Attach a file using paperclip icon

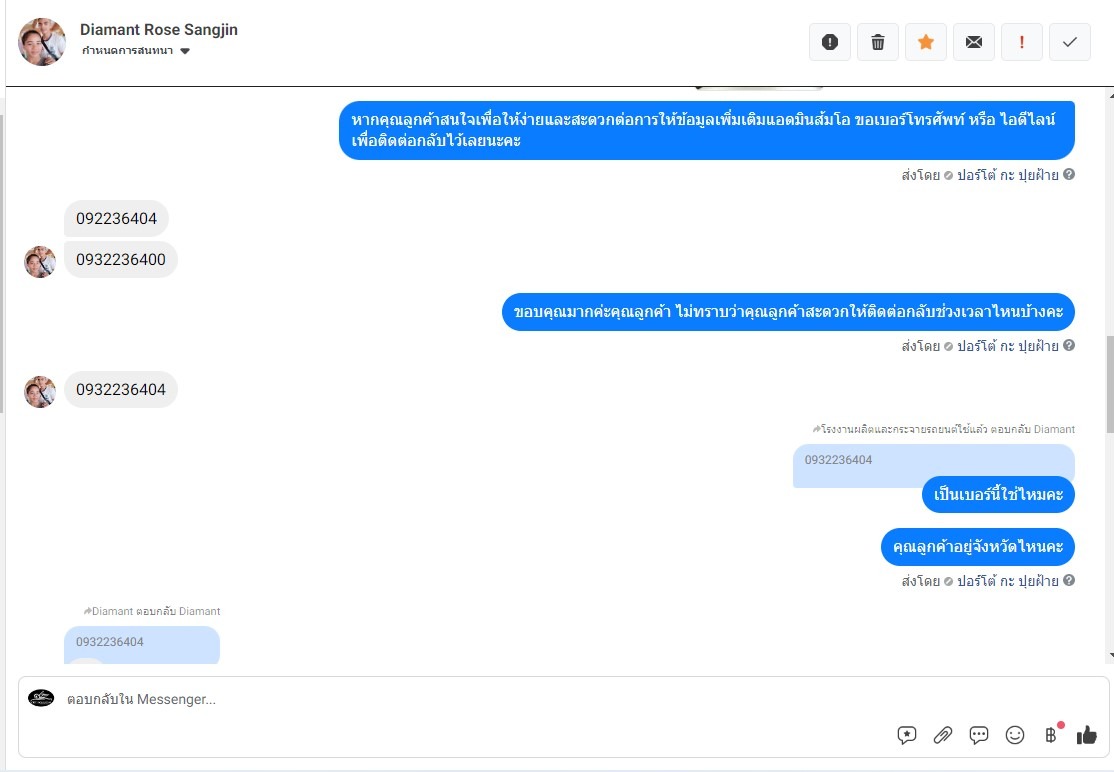click(943, 735)
